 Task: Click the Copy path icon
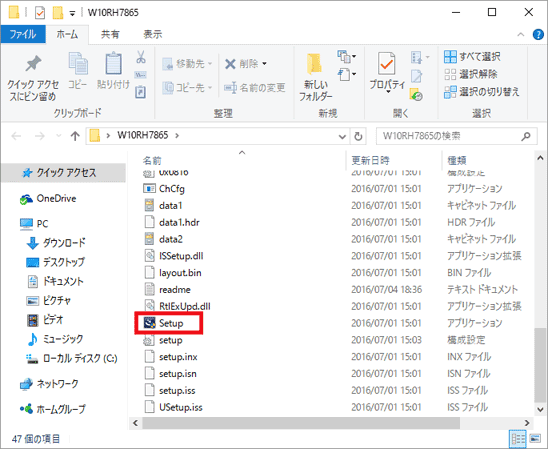(140, 75)
